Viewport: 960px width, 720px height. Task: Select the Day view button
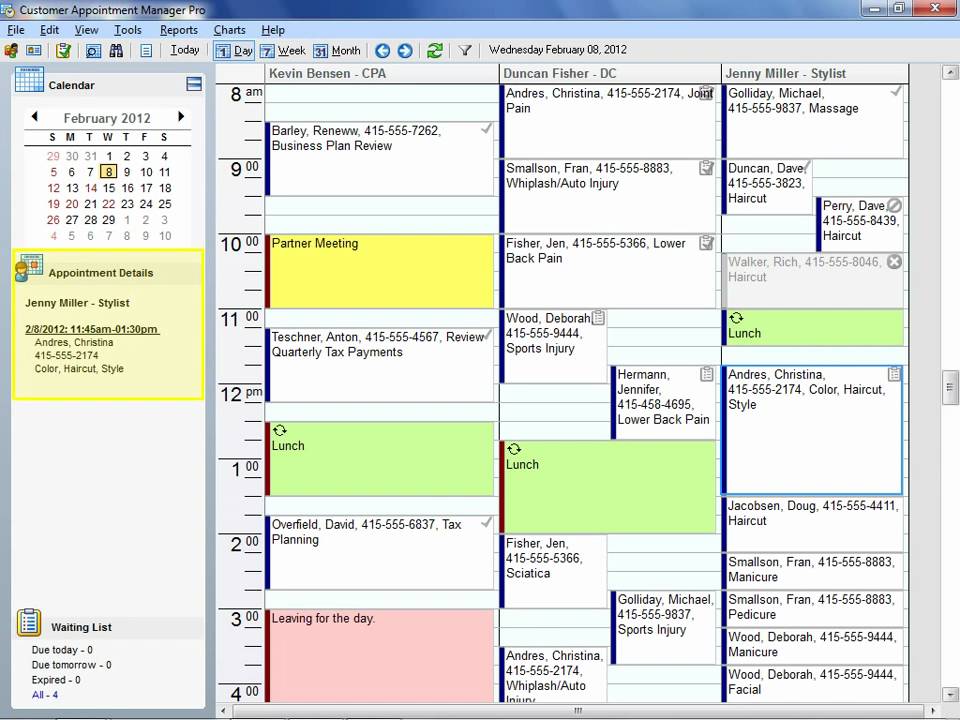click(x=234, y=51)
